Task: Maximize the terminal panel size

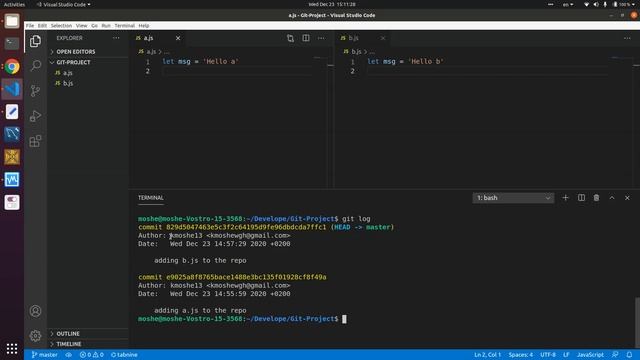Action: click(x=612, y=198)
